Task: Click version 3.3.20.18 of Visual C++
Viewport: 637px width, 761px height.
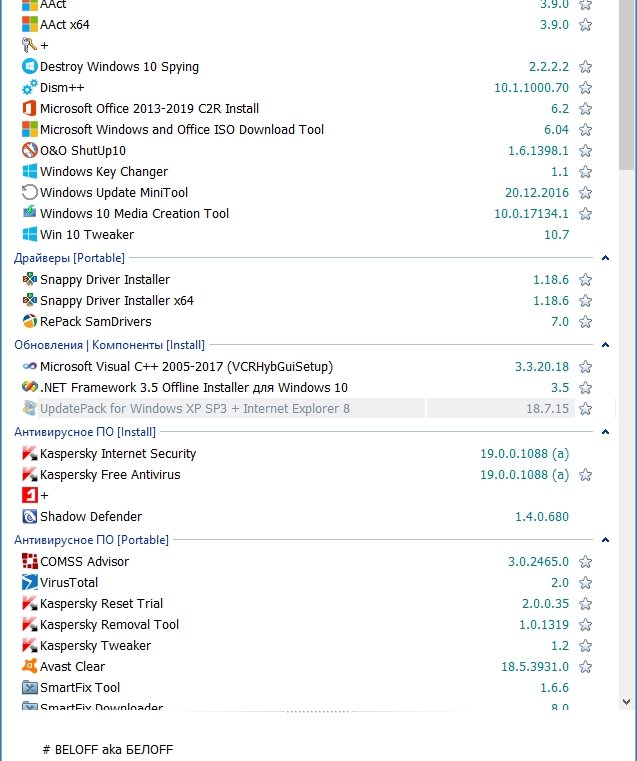Action: 541,366
